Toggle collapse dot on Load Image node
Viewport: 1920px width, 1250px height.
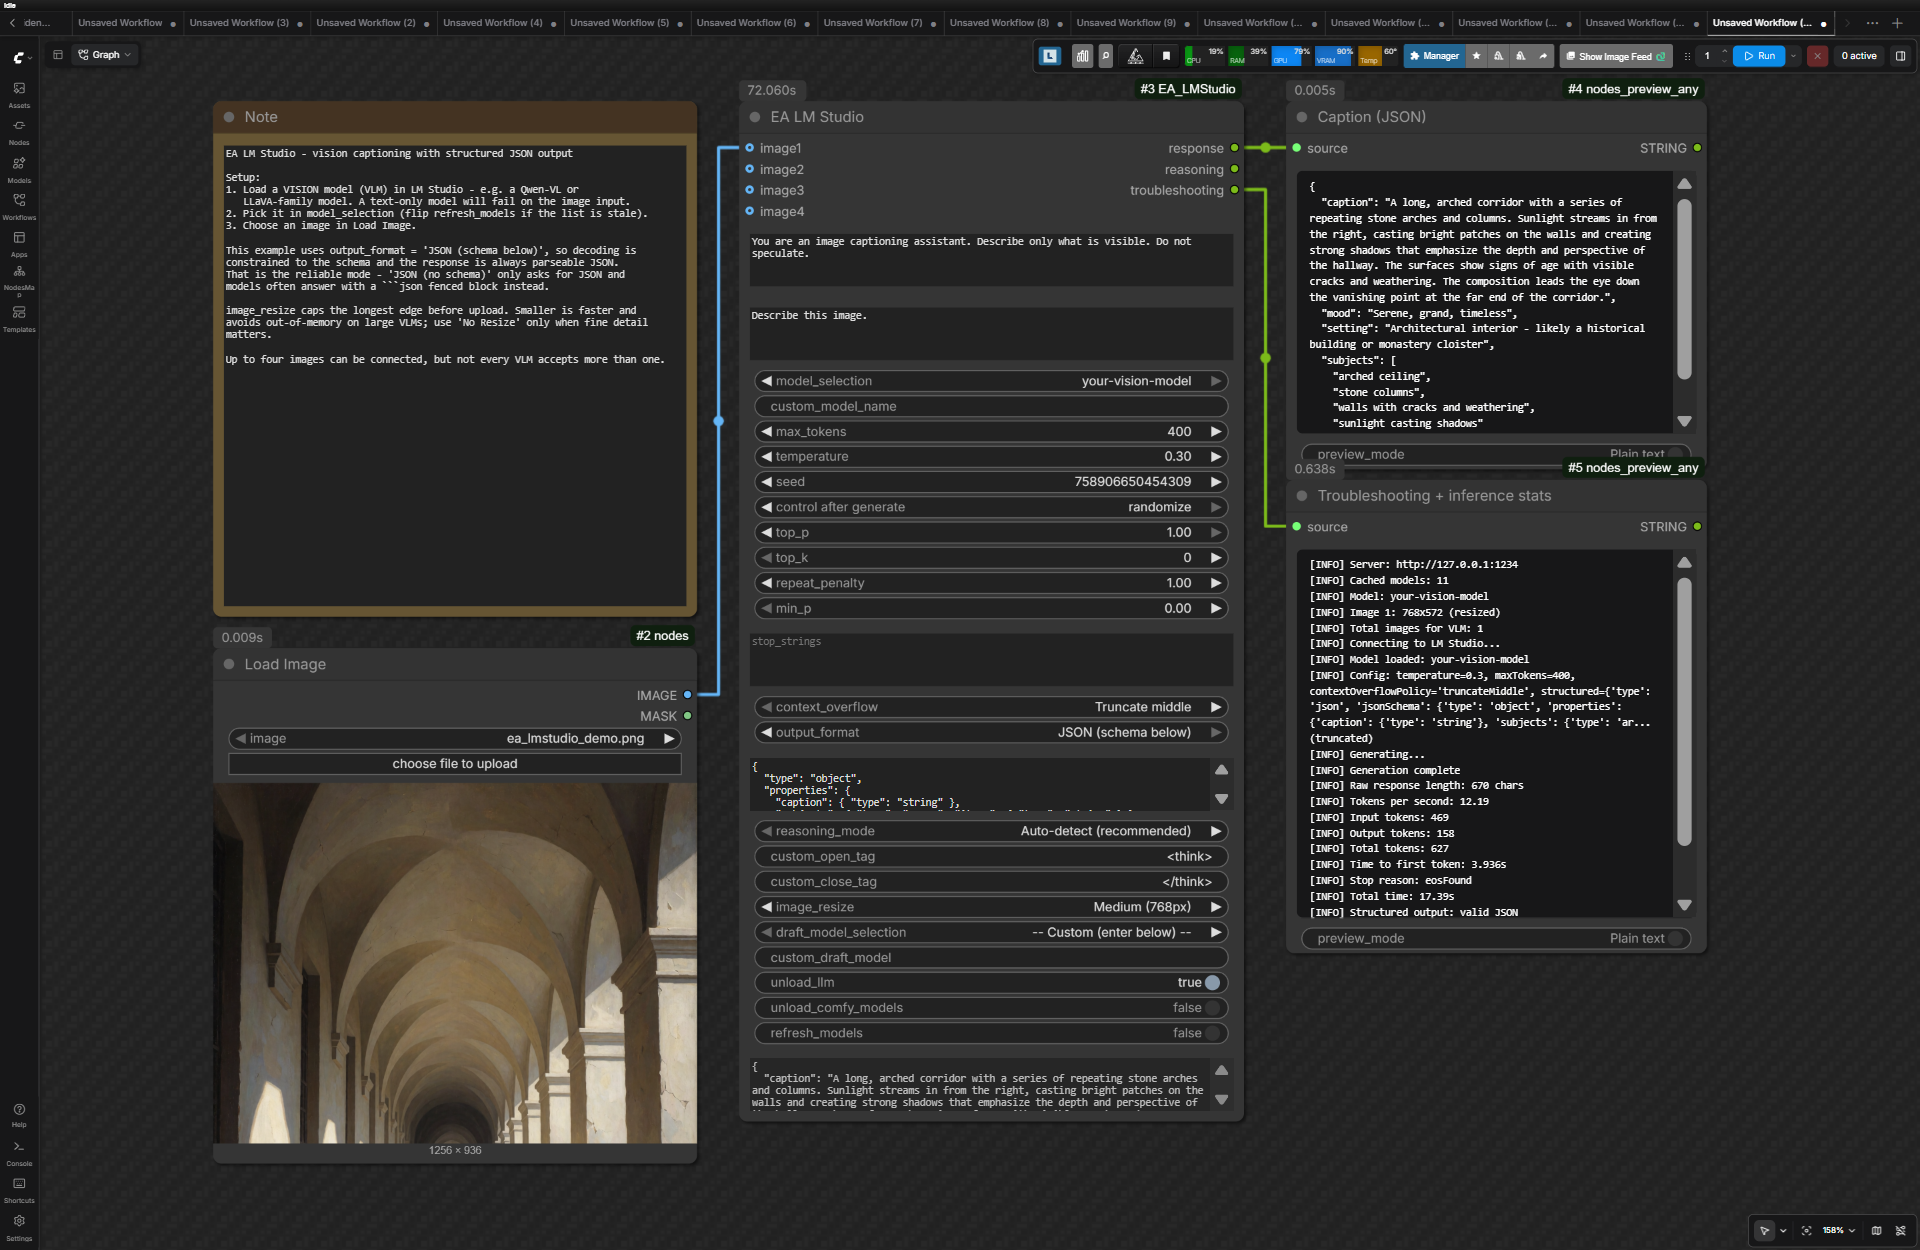pos(229,664)
